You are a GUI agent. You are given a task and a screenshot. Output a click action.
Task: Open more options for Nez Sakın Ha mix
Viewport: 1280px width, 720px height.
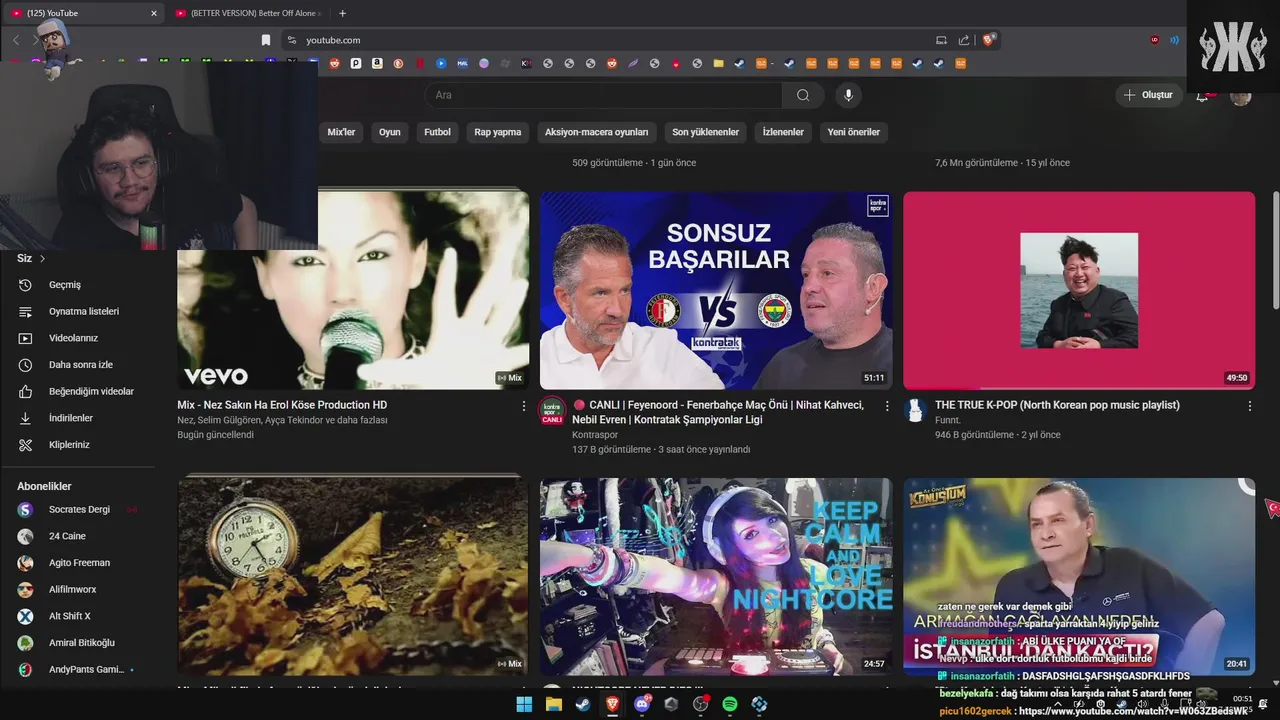pos(523,406)
